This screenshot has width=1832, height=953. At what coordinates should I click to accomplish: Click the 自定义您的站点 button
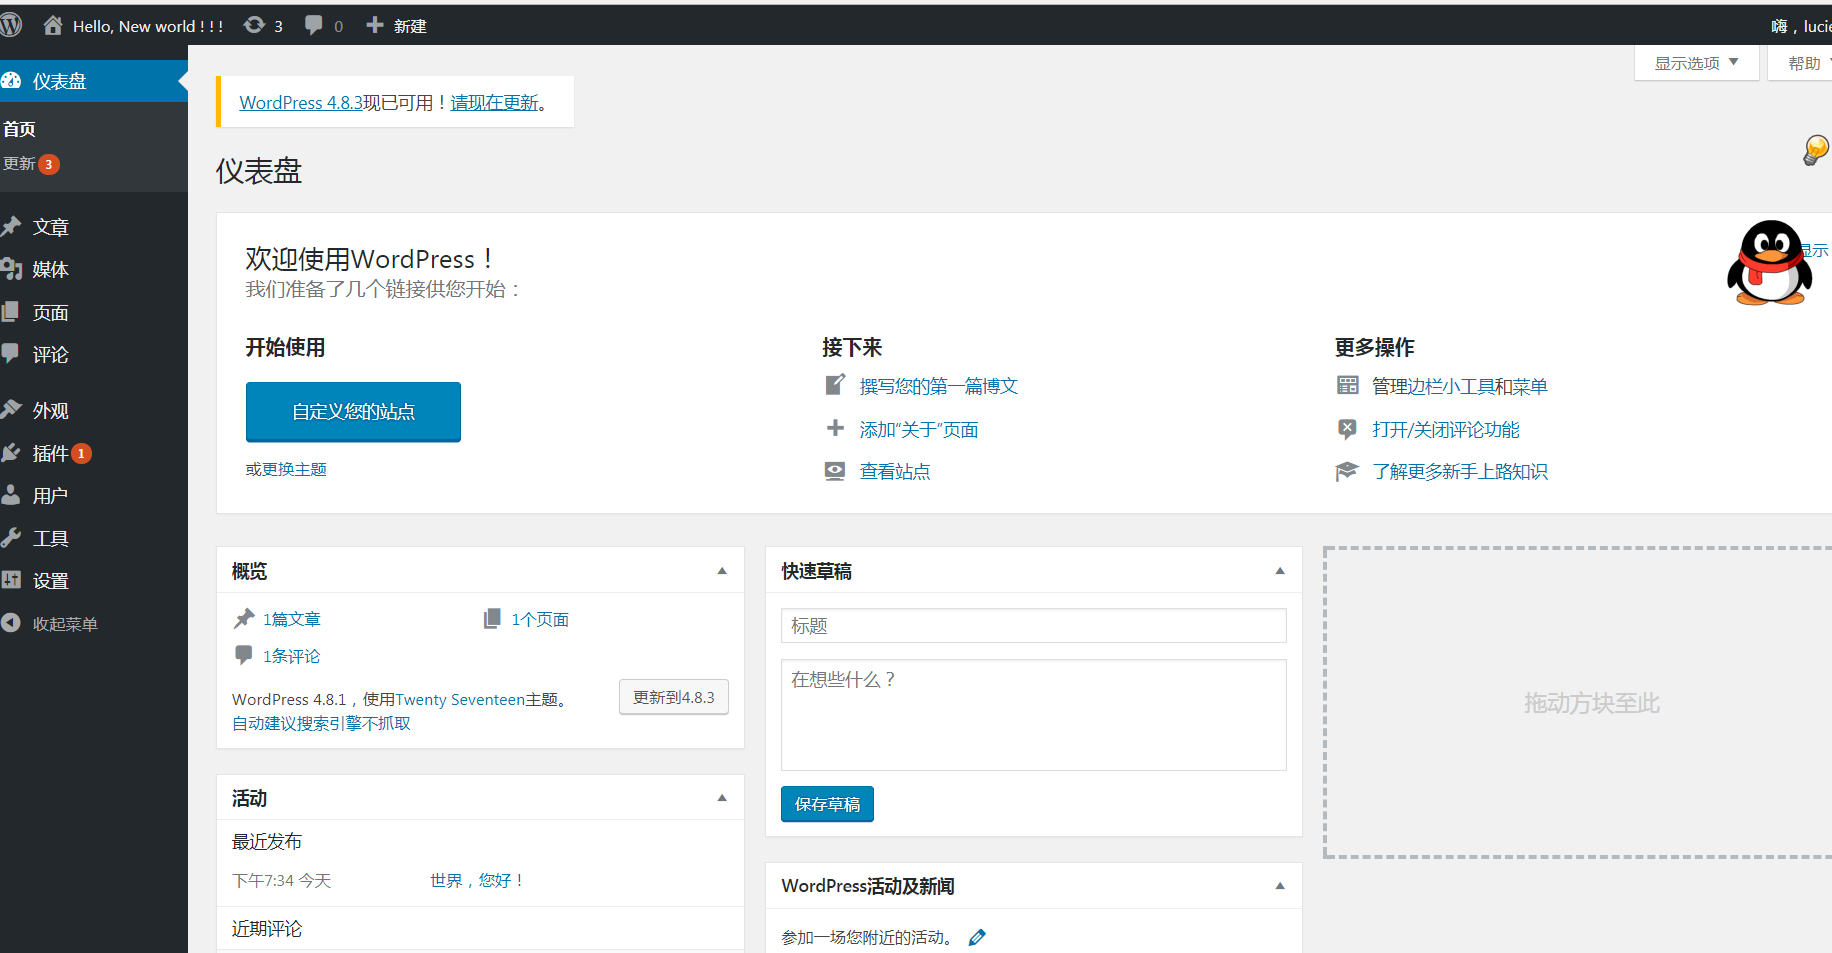[353, 411]
